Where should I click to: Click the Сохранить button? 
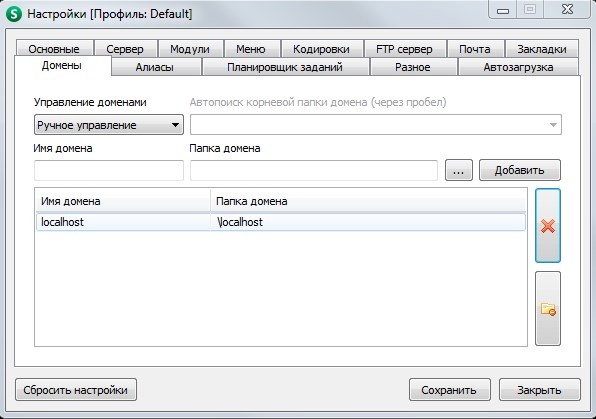pyautogui.click(x=449, y=390)
